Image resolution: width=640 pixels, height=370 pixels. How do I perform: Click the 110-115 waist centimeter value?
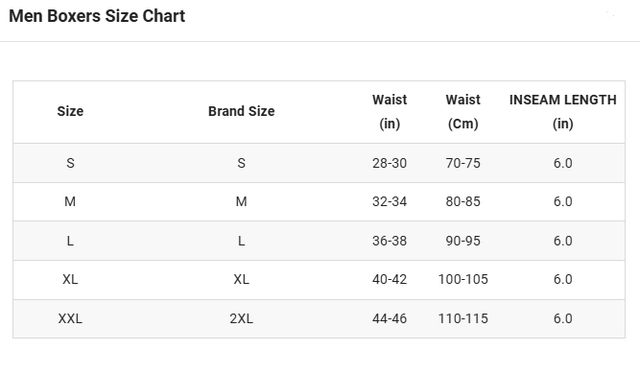(x=463, y=319)
